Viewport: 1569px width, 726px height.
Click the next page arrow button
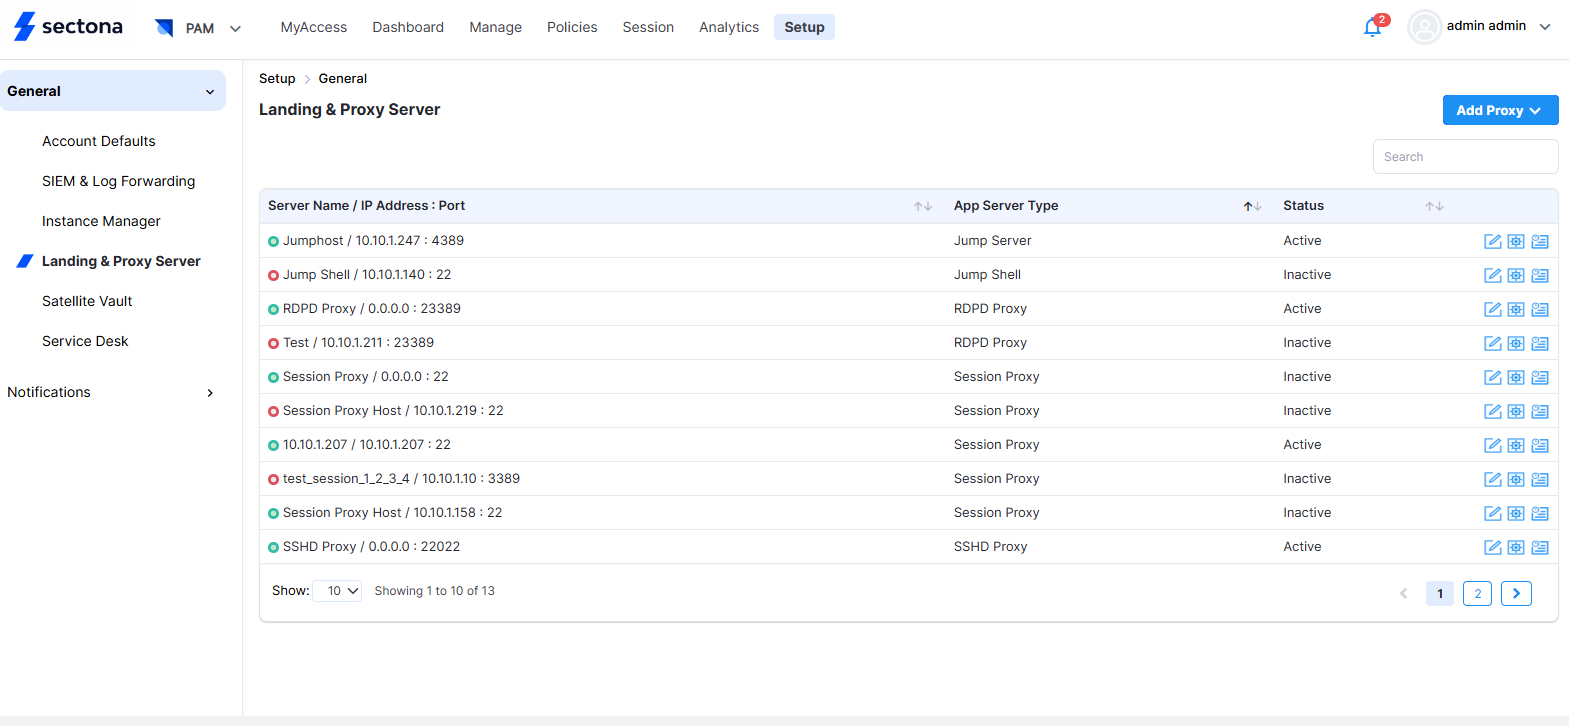coord(1516,593)
